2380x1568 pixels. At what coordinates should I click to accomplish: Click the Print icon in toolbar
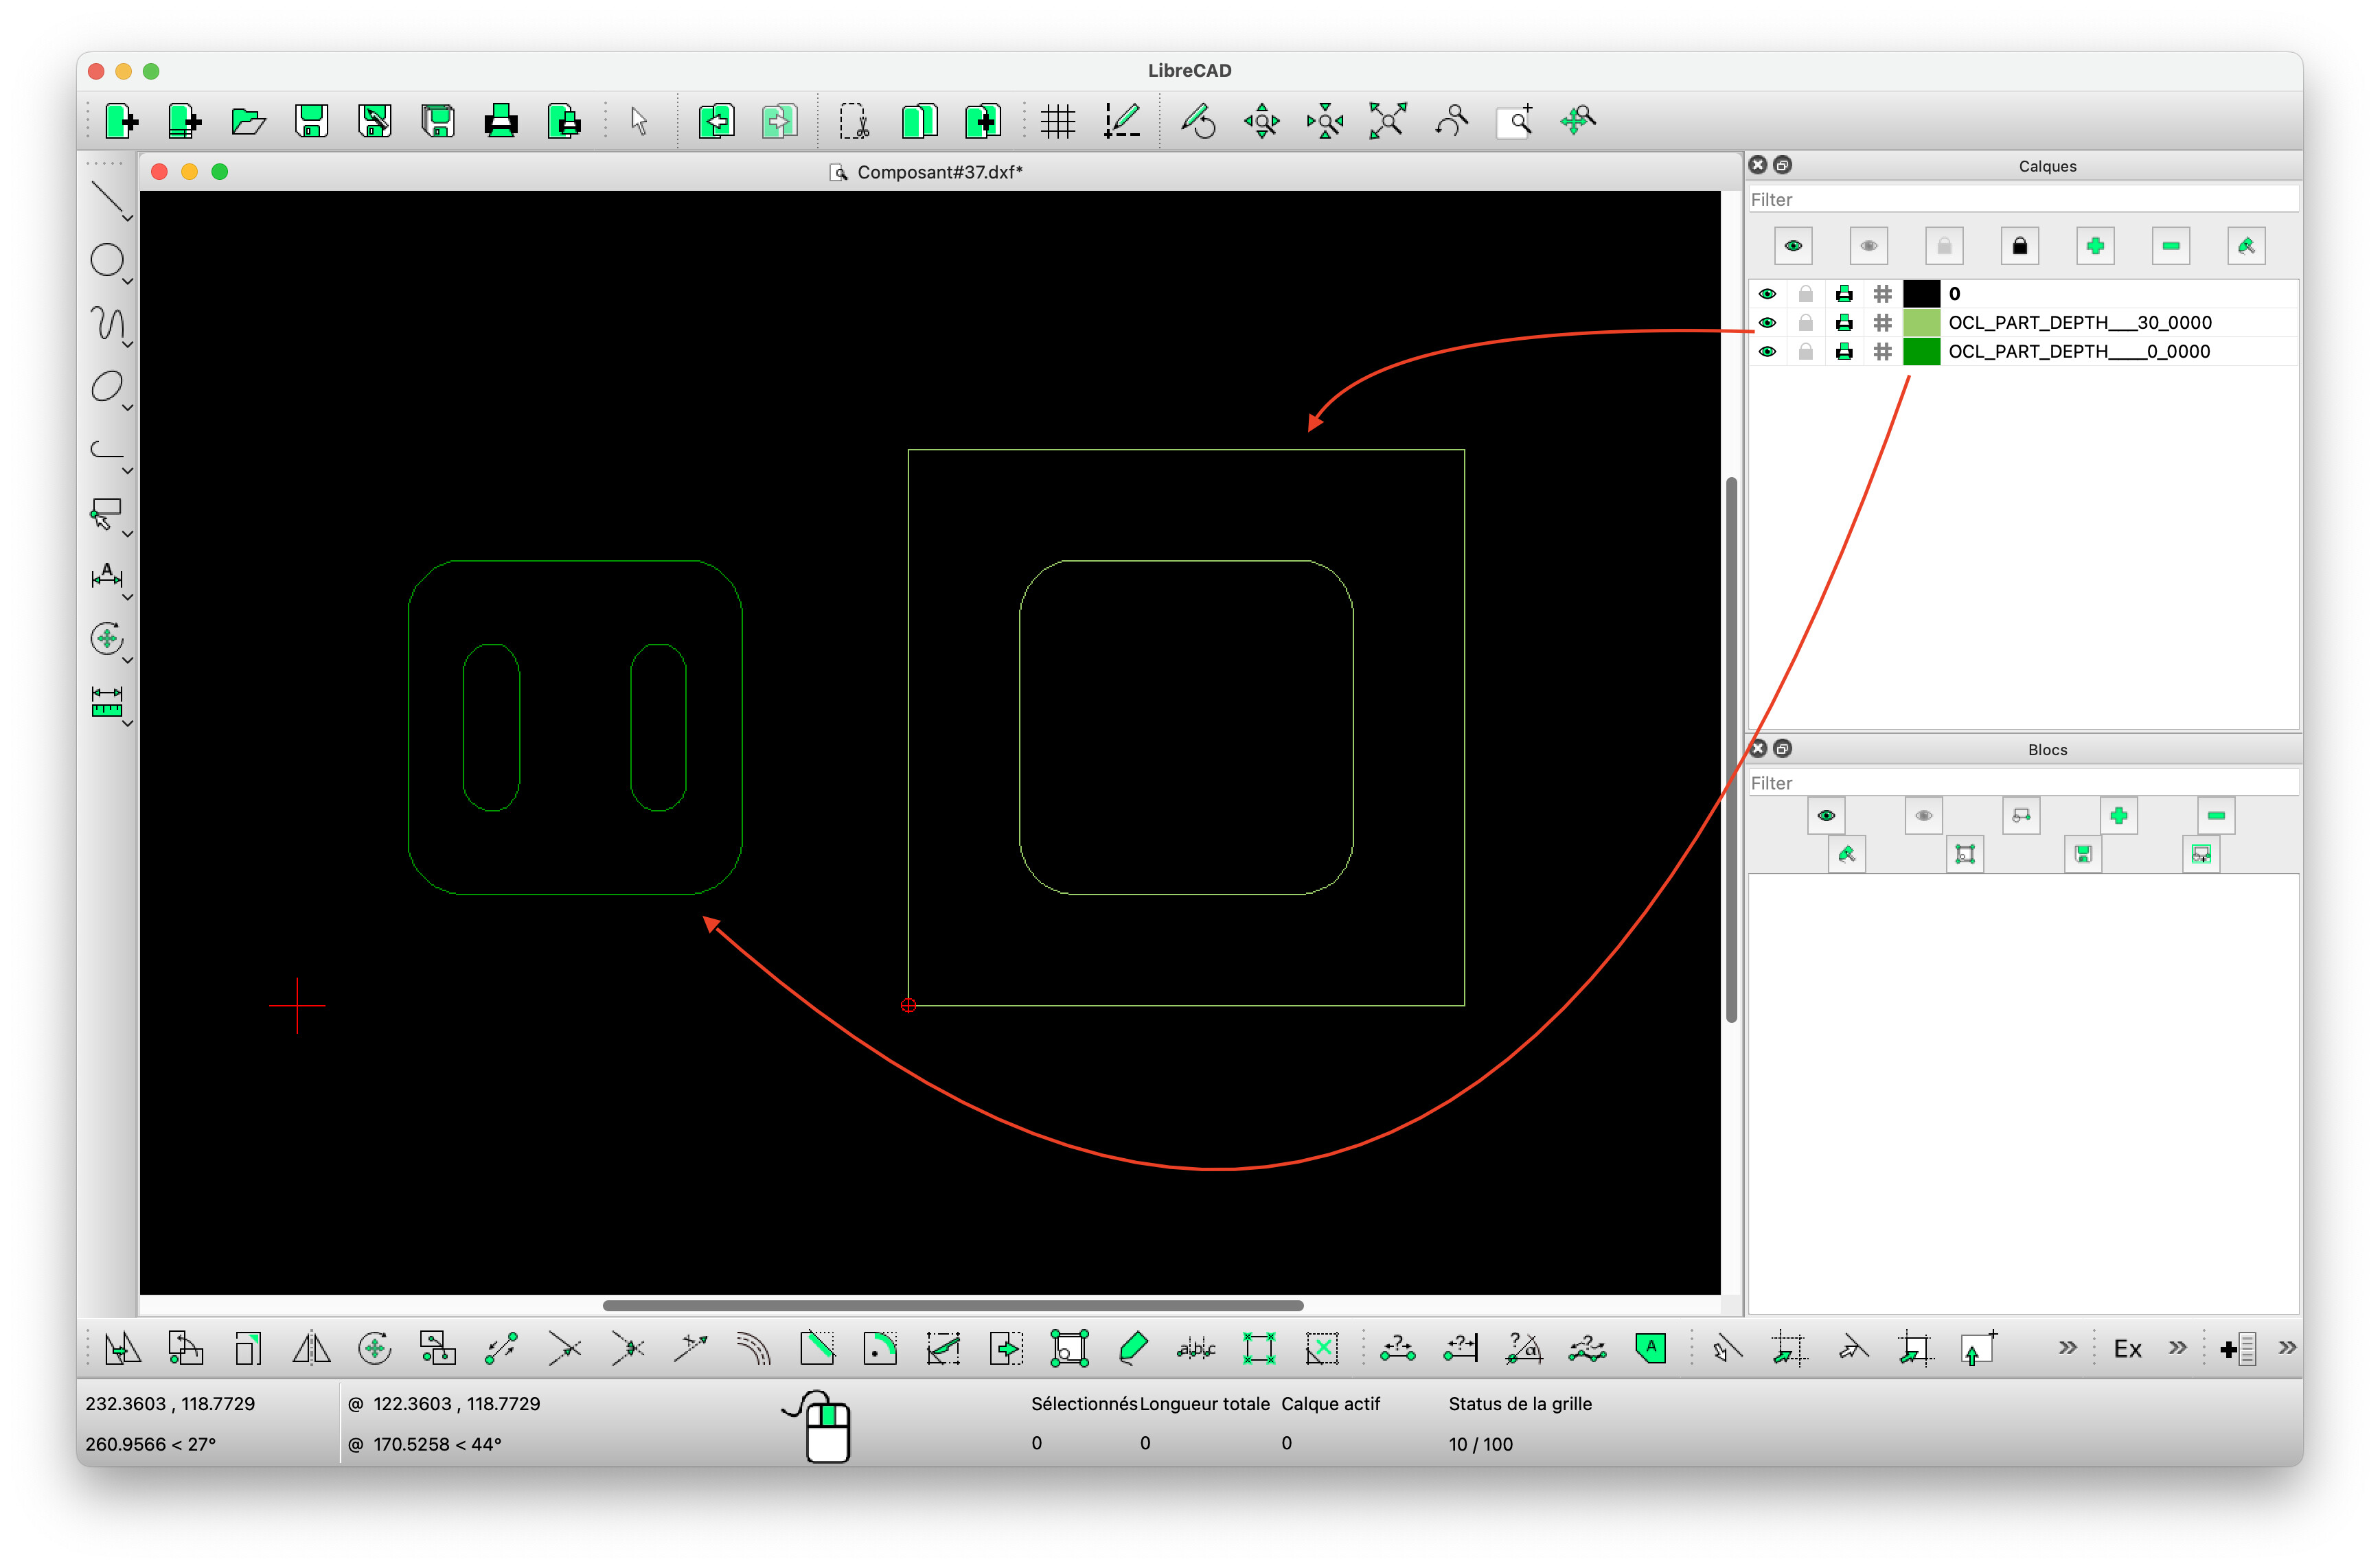[x=500, y=121]
